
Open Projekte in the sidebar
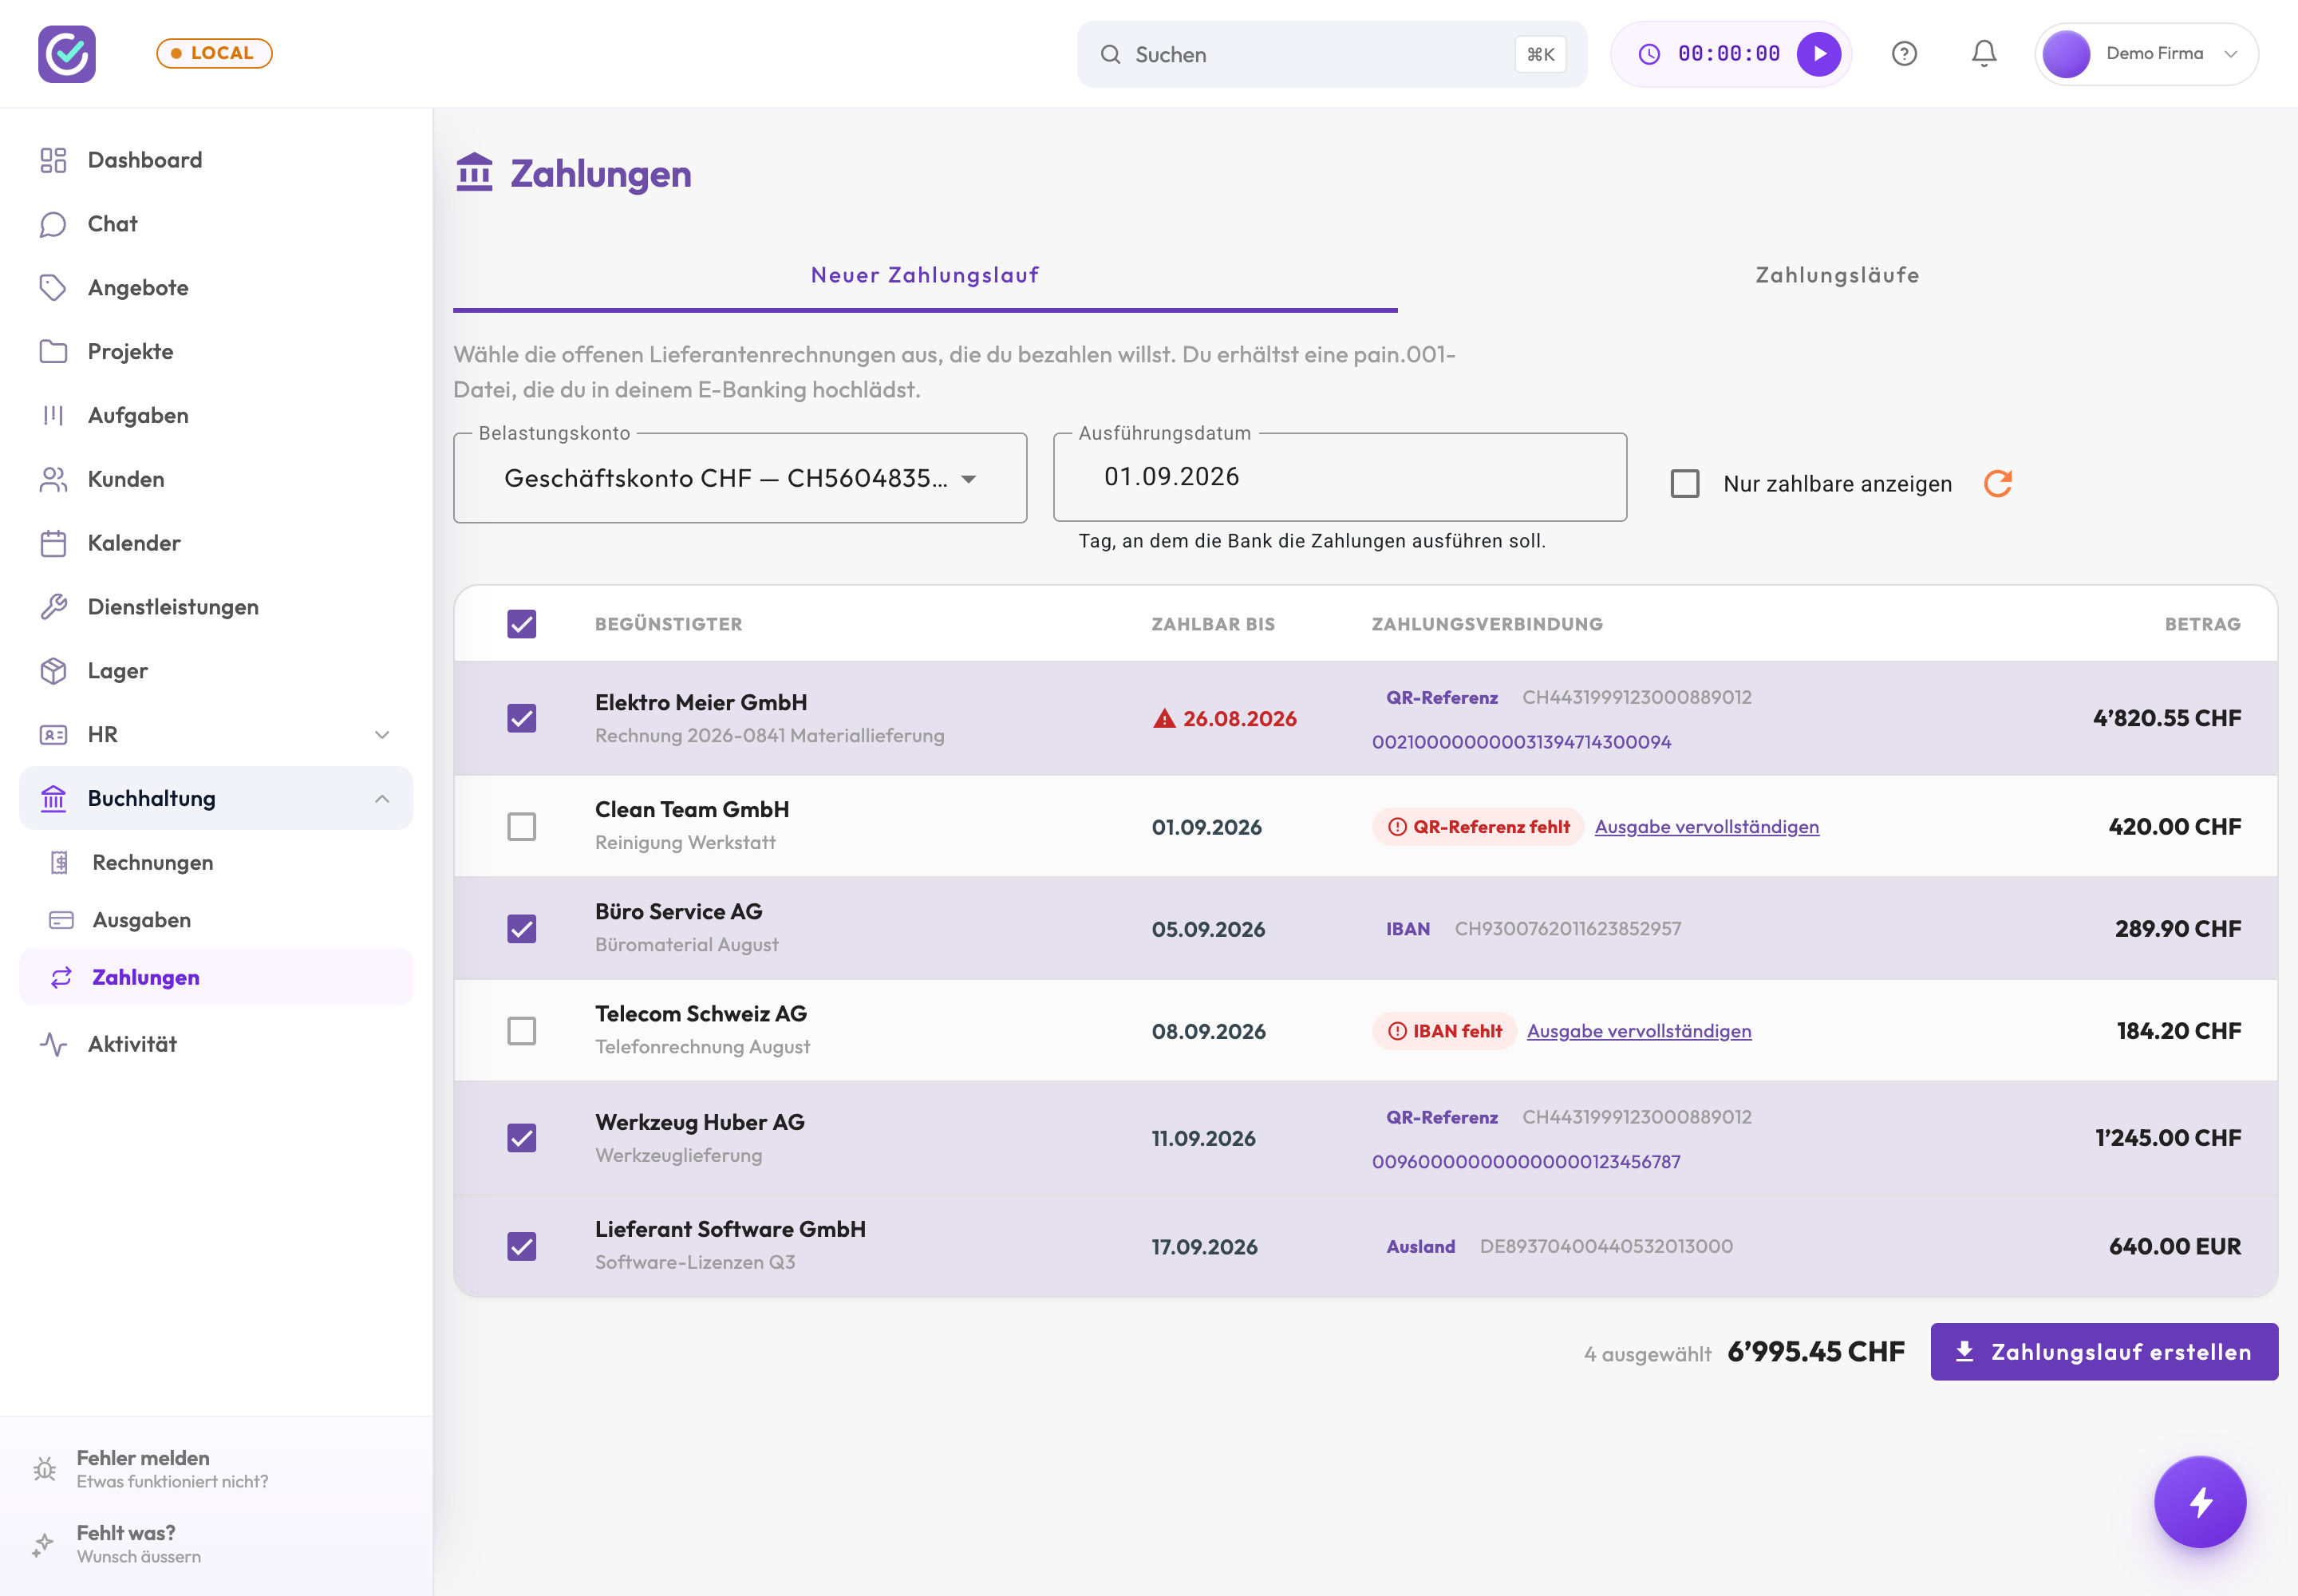216,352
